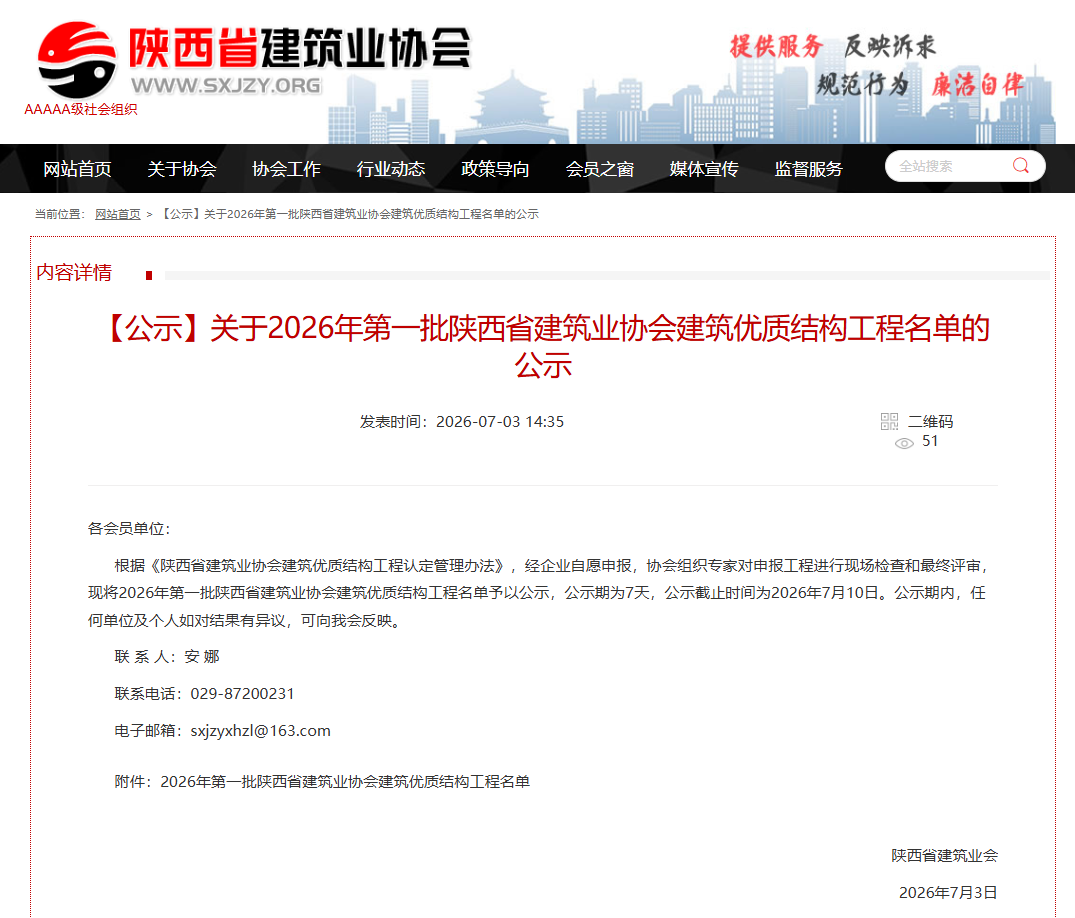
Task: Click the 规范行为 slogan in banner
Action: 862,85
